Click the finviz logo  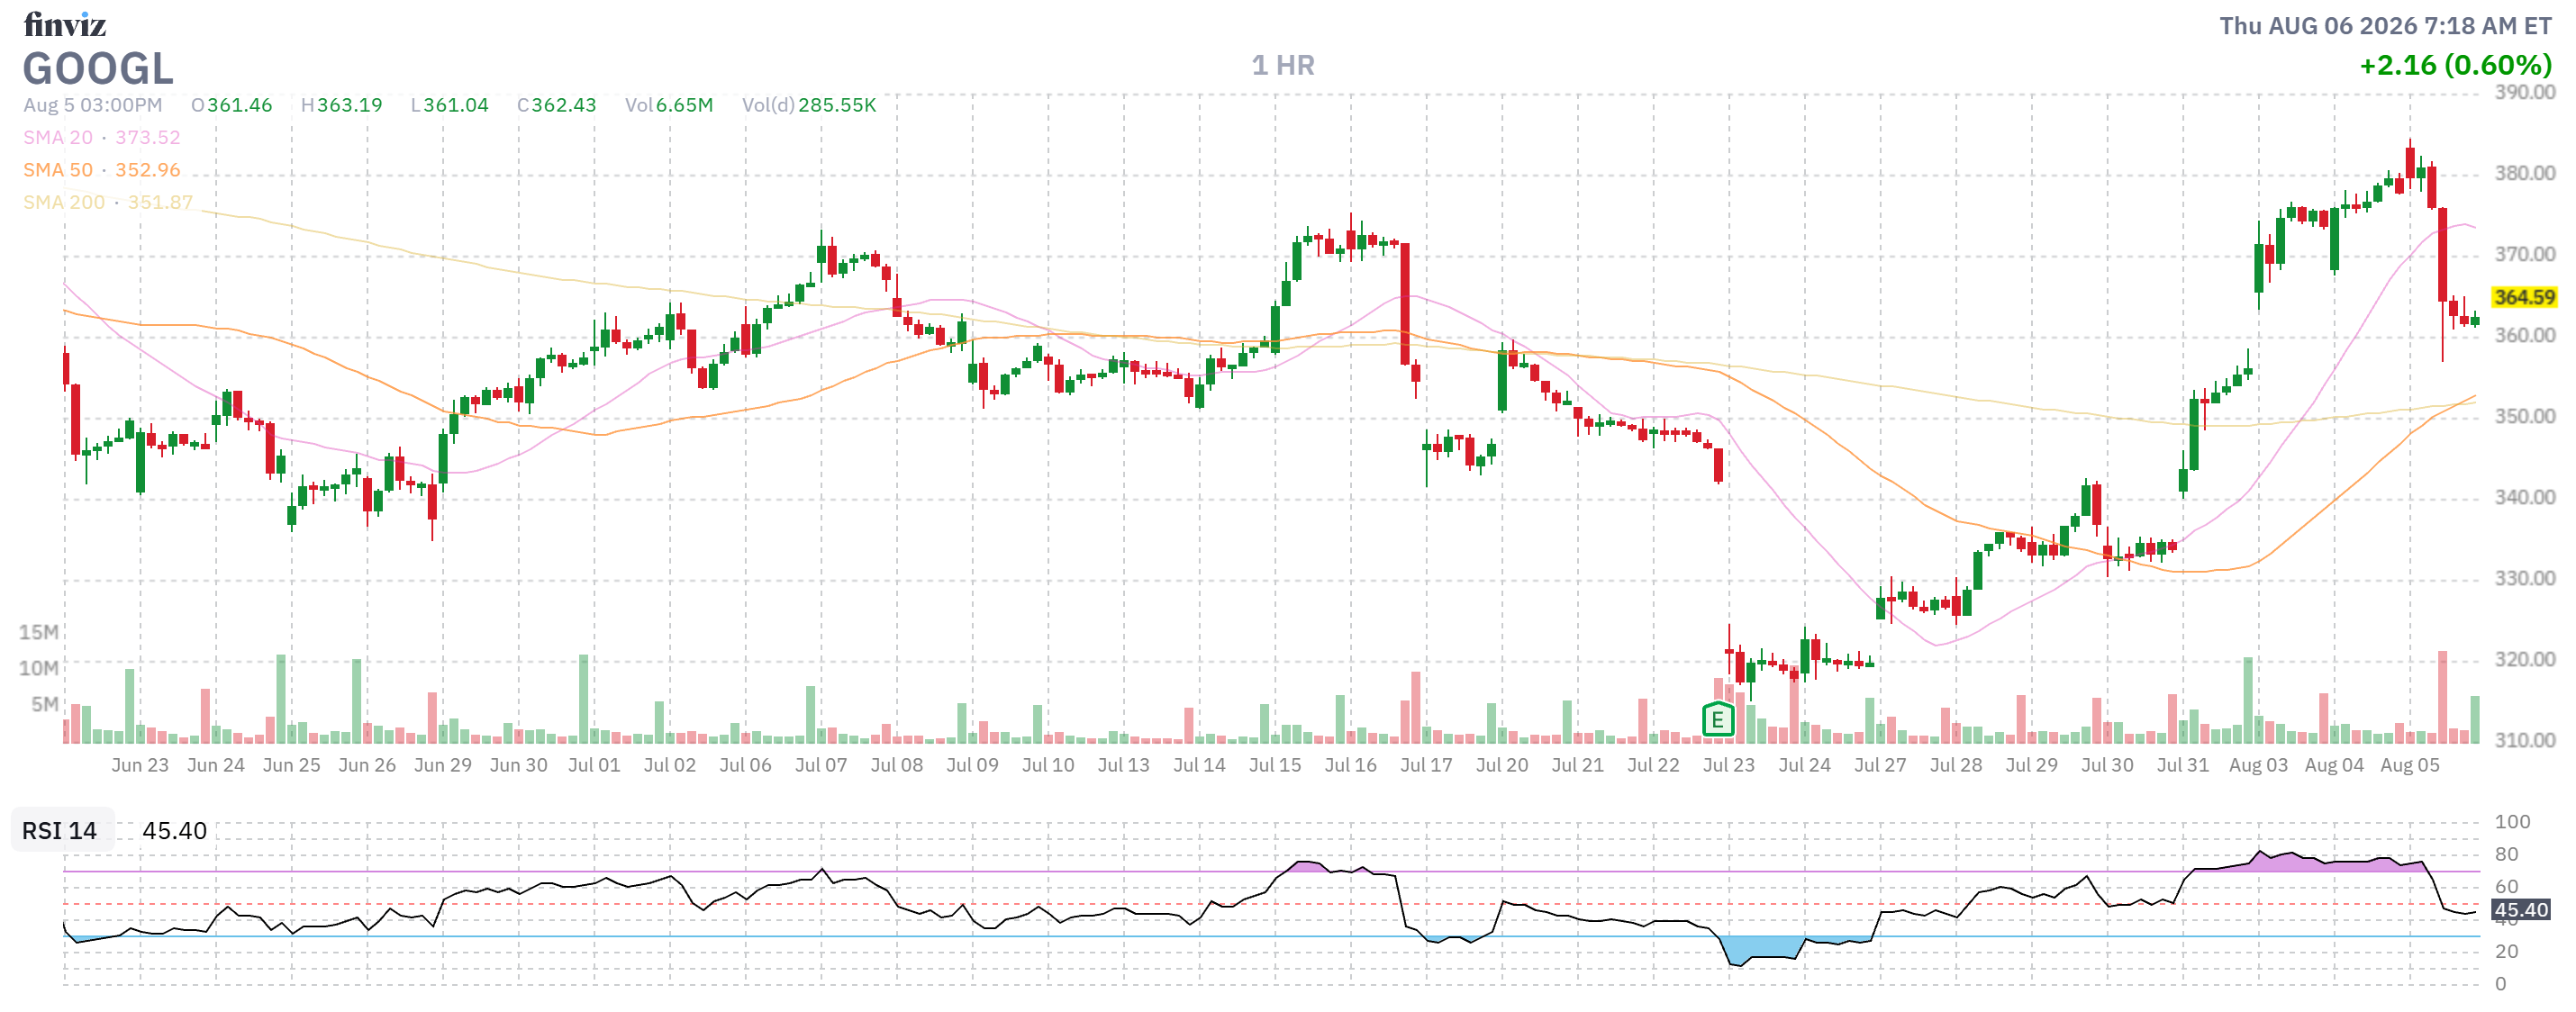point(65,24)
